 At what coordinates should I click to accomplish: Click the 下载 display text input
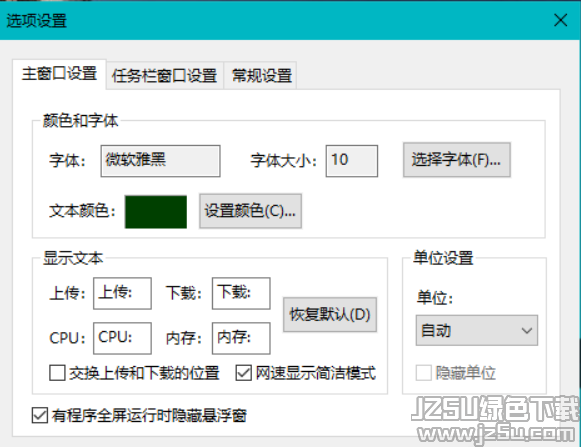point(241,293)
